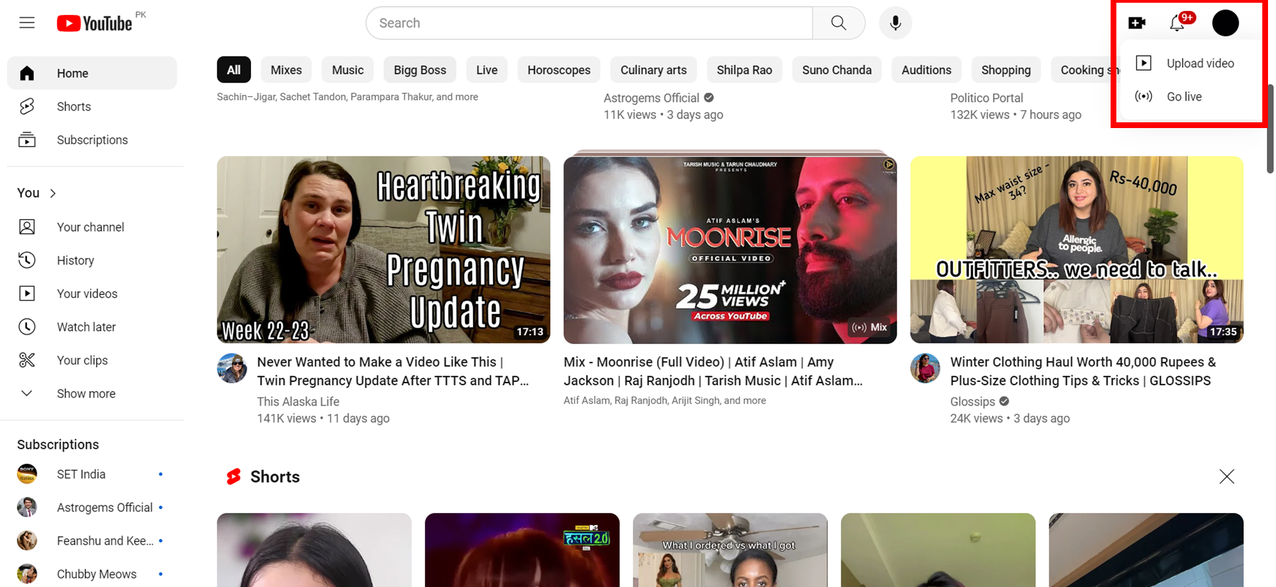1276x587 pixels.
Task: Select the Shopping chip
Action: [x=1006, y=70]
